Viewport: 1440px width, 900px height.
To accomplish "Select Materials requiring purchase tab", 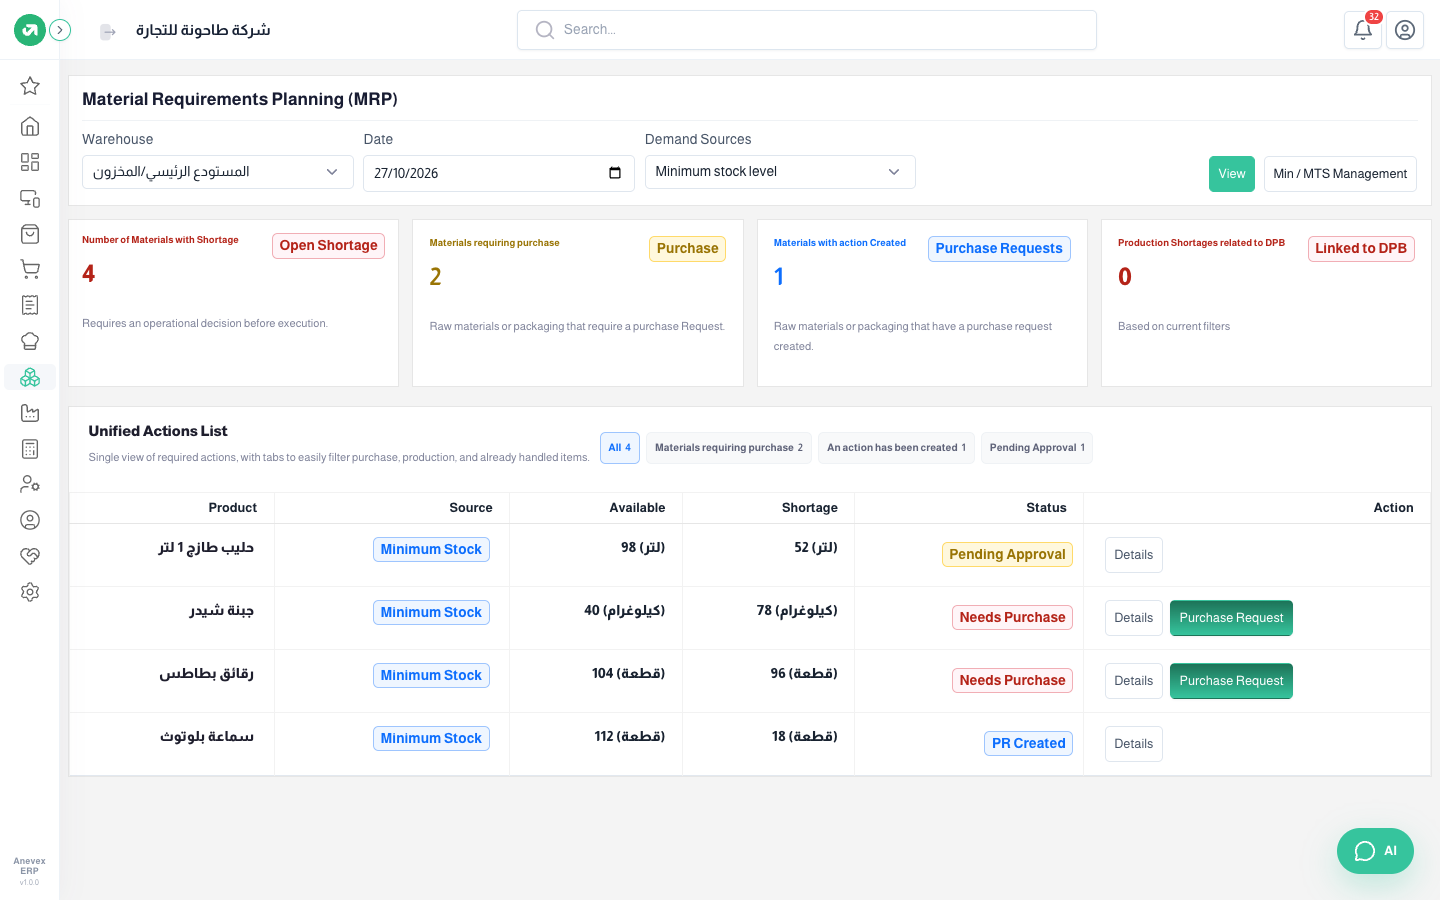I will coord(729,448).
